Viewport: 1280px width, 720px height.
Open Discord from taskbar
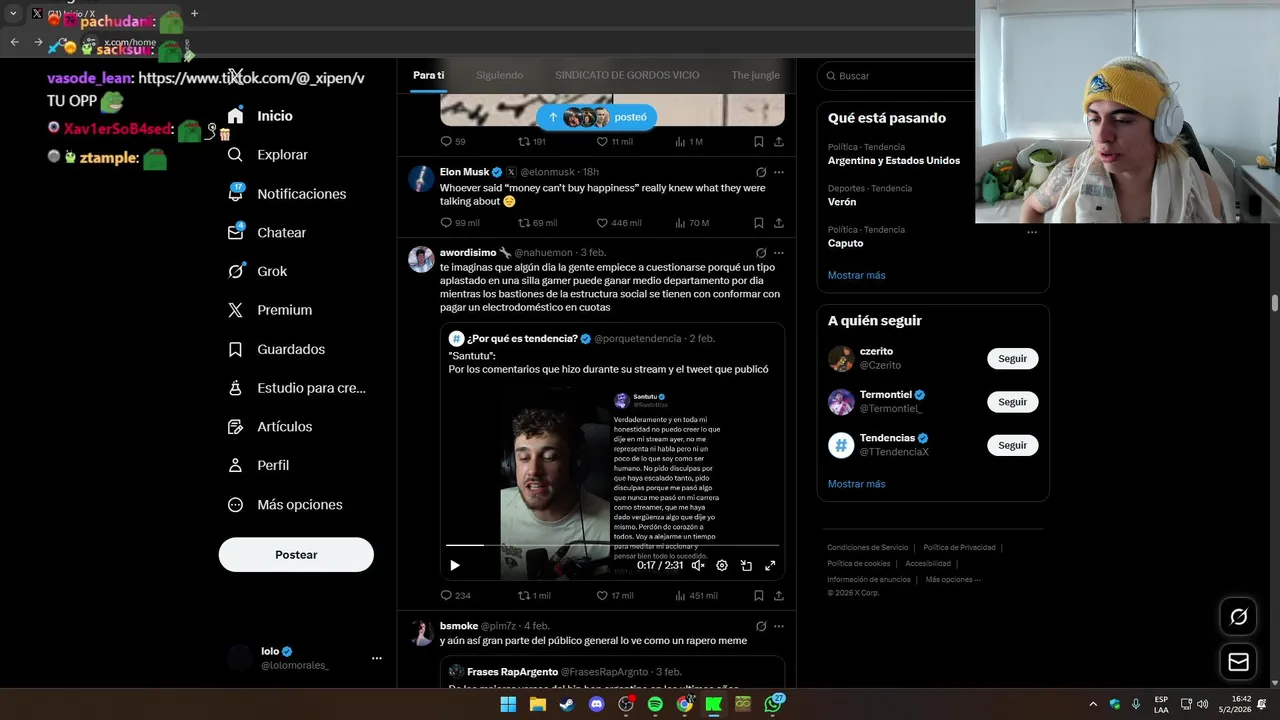tap(597, 704)
